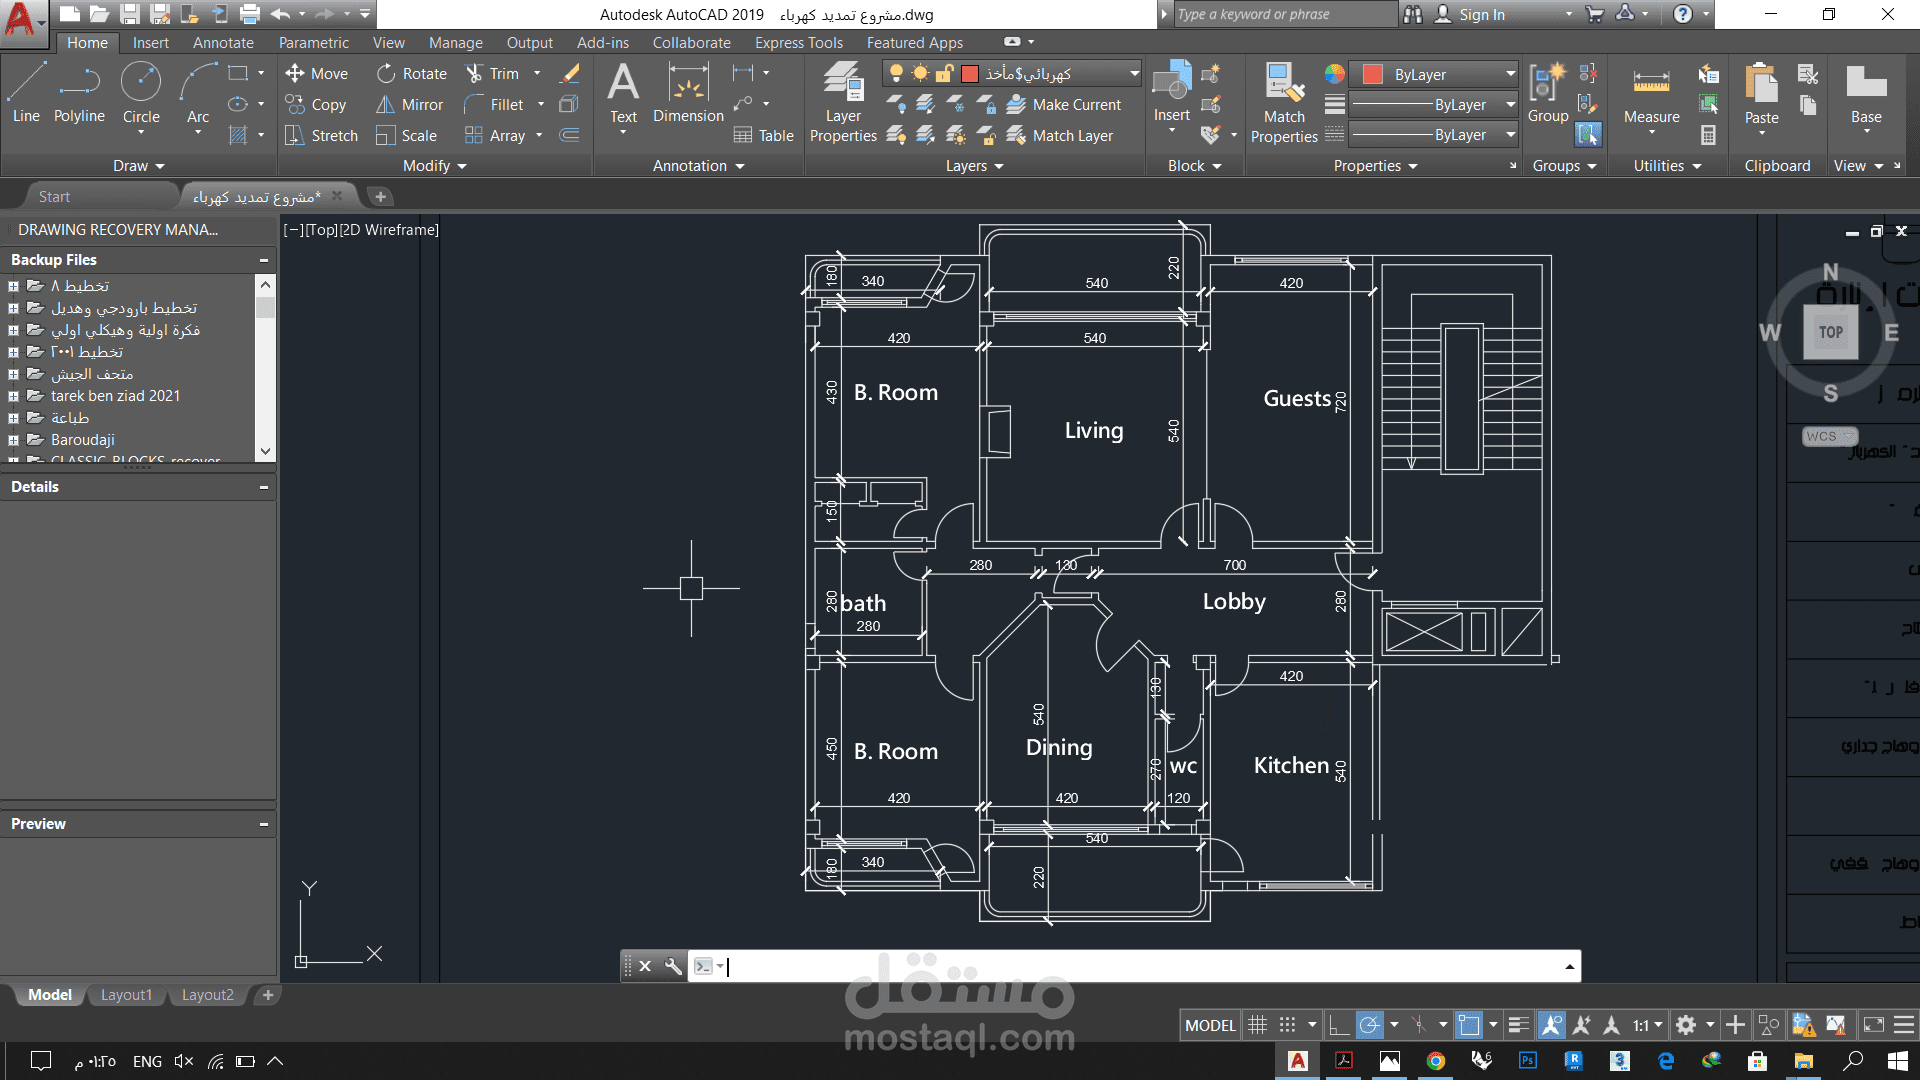Image resolution: width=1920 pixels, height=1080 pixels.
Task: Toggle grid display in status bar
Action: pyautogui.click(x=1258, y=1025)
